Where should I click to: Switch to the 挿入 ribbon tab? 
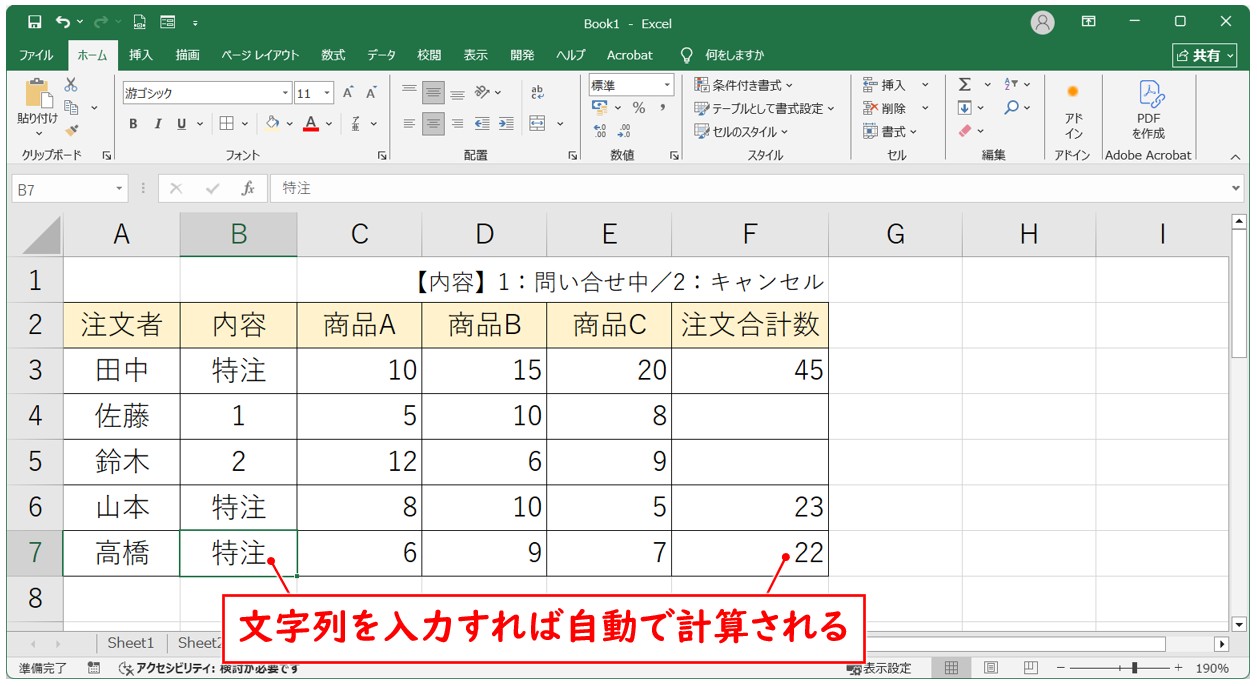(141, 55)
